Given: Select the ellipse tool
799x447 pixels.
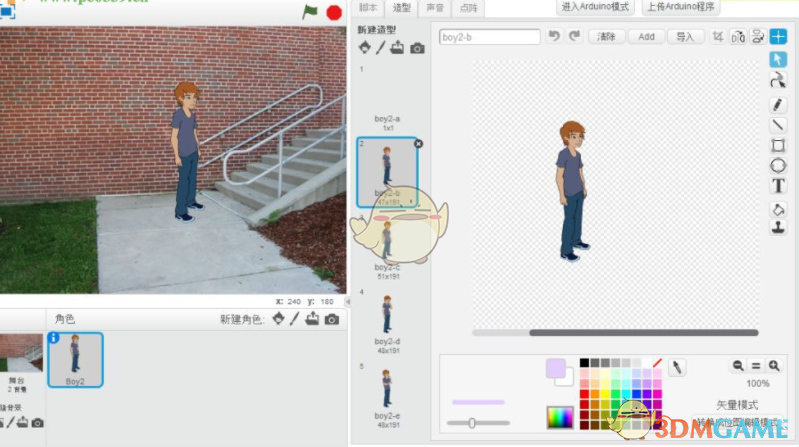Looking at the screenshot, I should 778,166.
